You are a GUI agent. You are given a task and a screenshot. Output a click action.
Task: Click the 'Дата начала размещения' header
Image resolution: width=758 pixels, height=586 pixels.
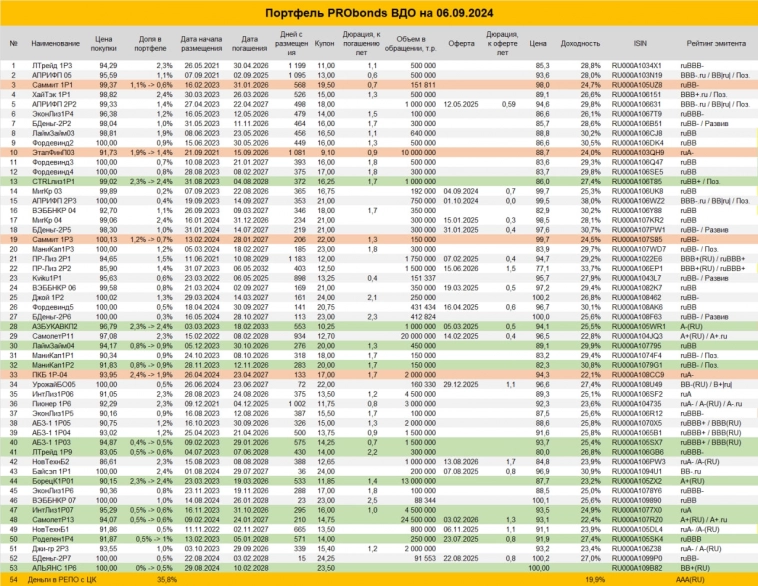[201, 44]
